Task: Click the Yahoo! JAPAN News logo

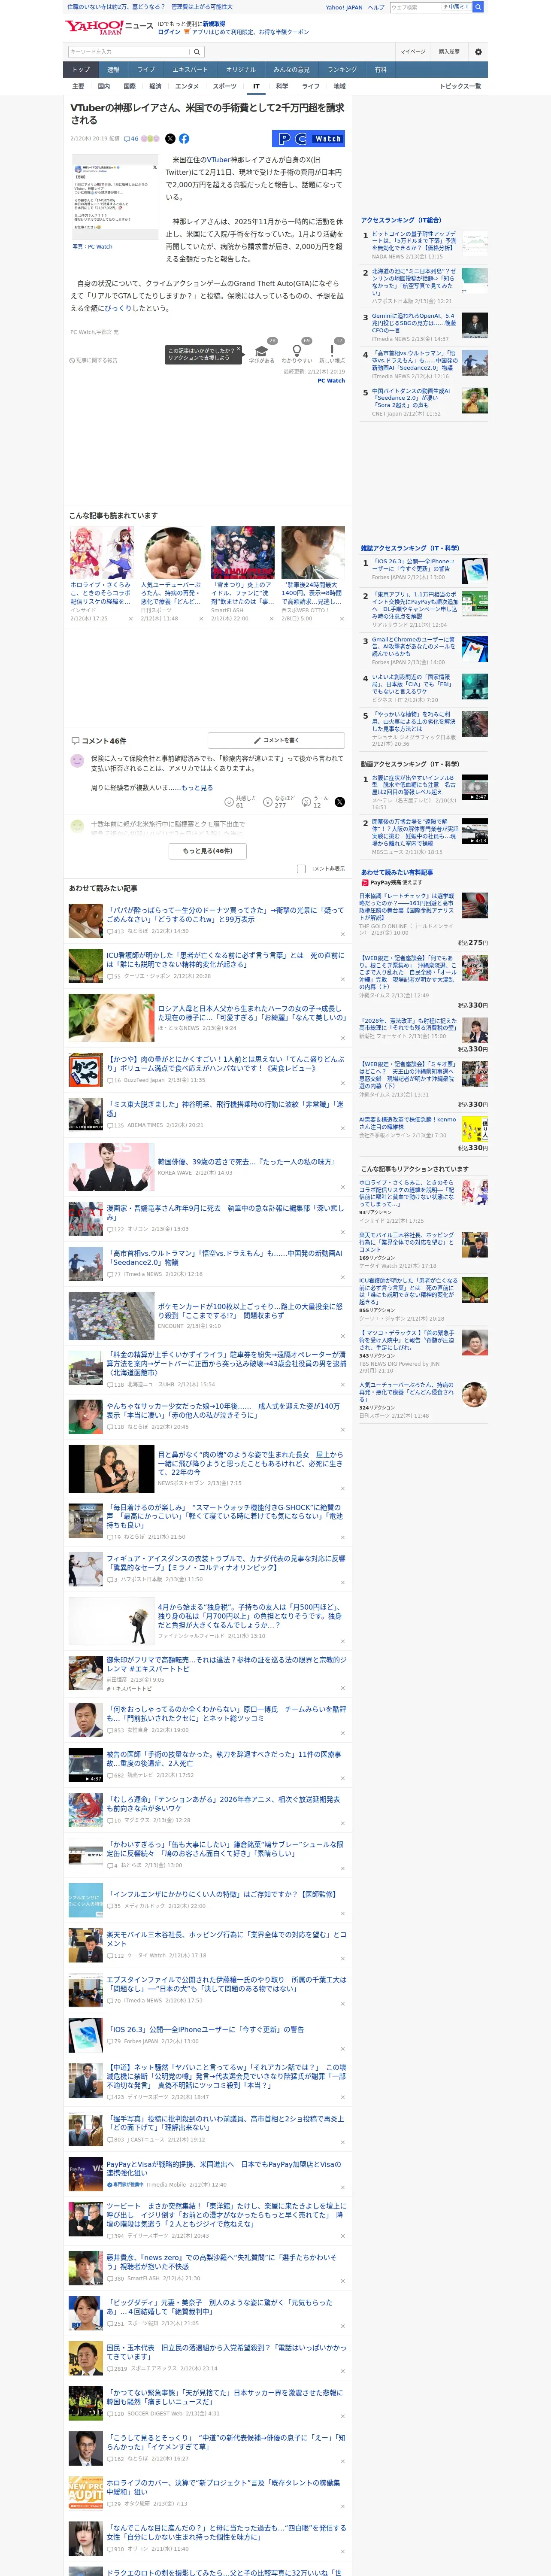Action: [109, 28]
